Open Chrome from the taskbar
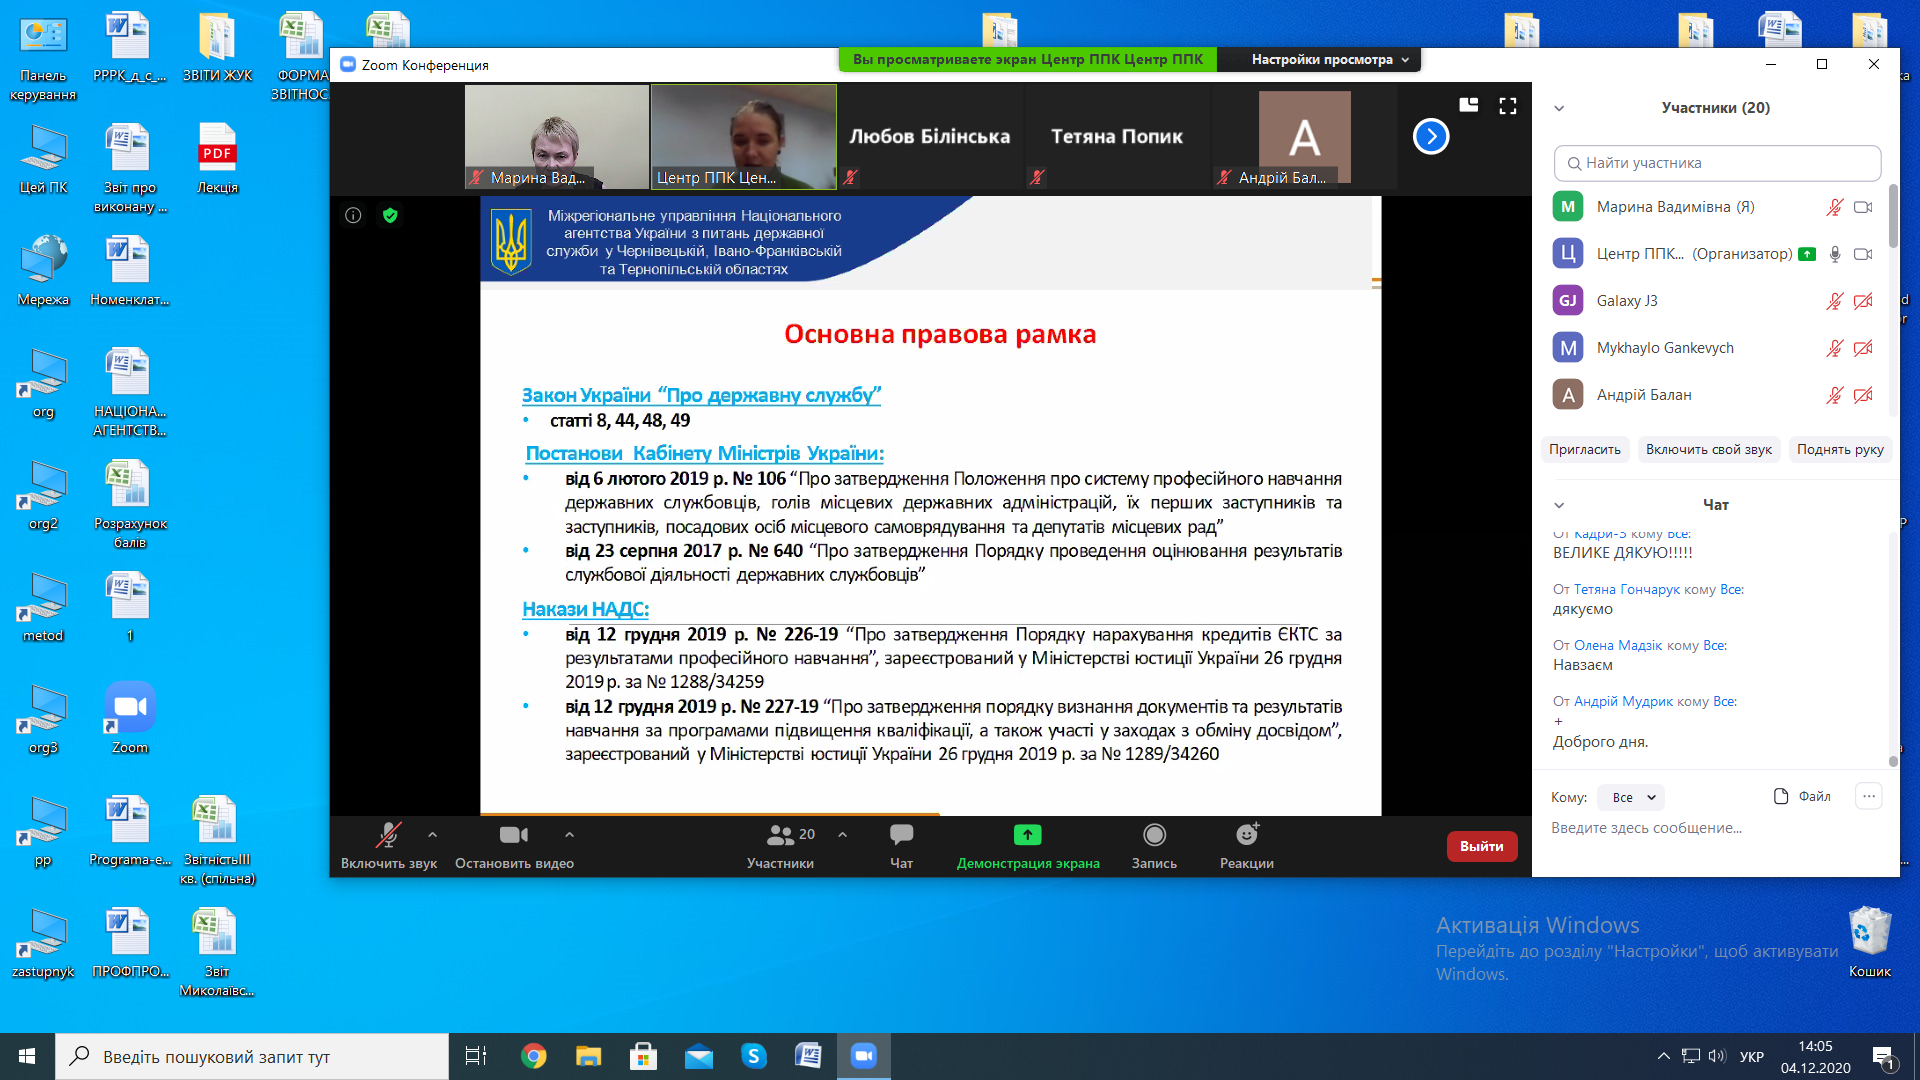This screenshot has width=1920, height=1080. click(x=534, y=1056)
